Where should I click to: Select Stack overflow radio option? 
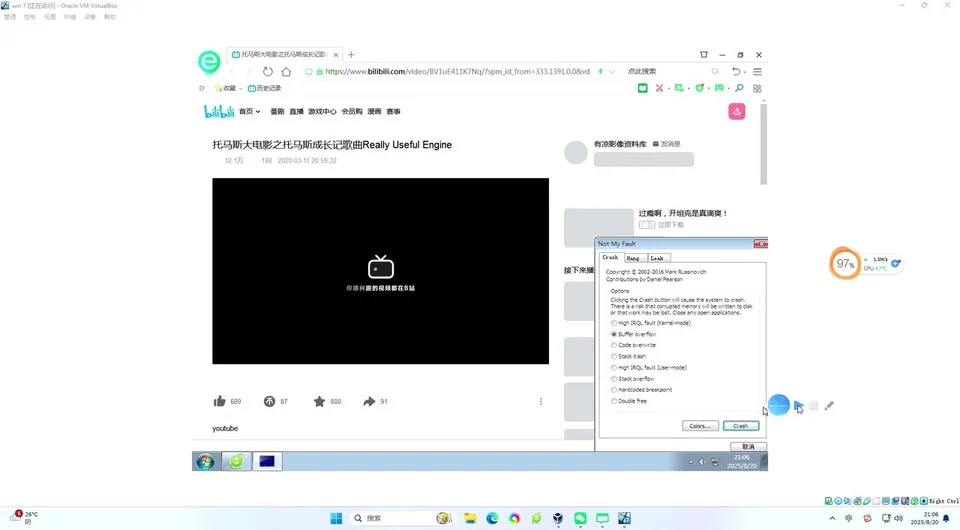tap(614, 379)
